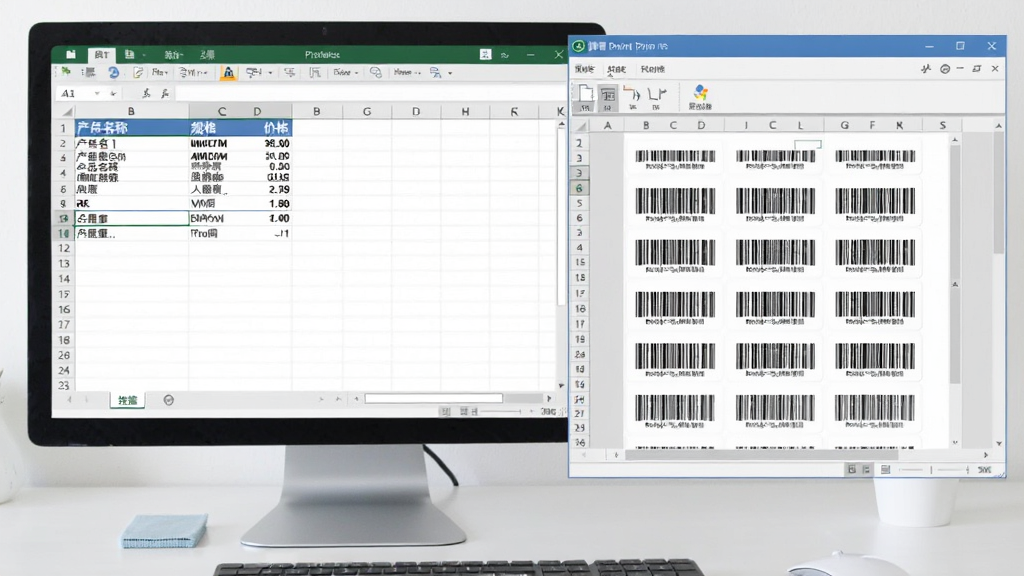
Task: Click the small list icon in spreadsheet toolbar
Action: [x=89, y=72]
